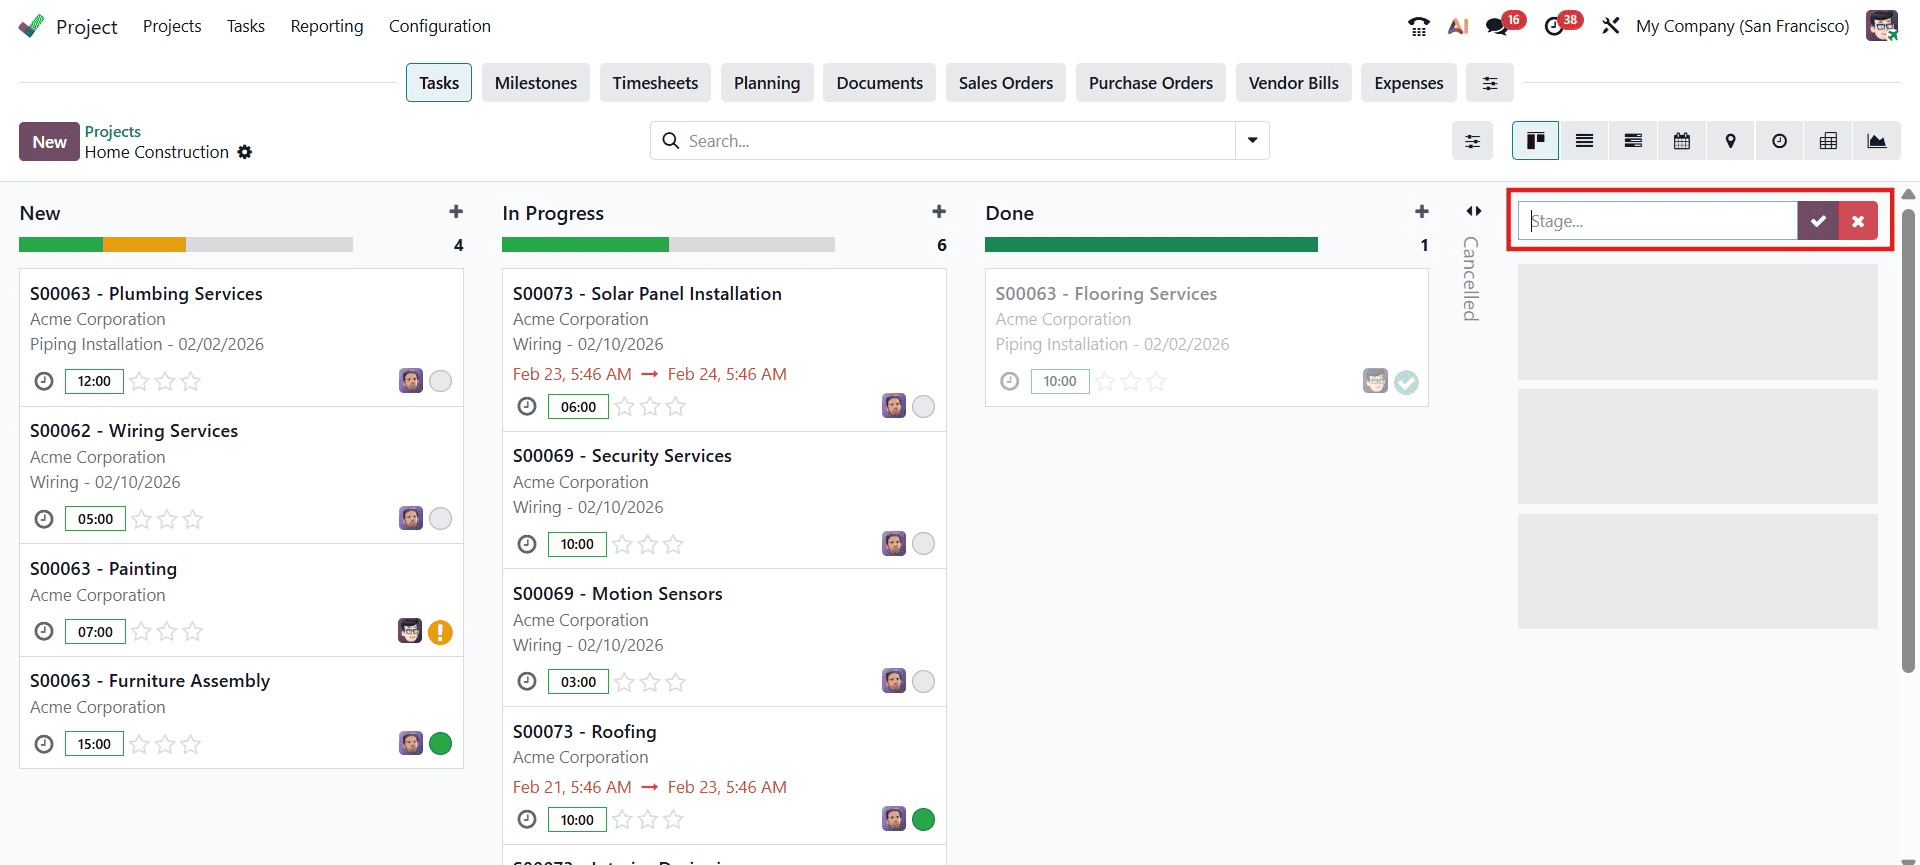1920x865 pixels.
Task: Toggle state circle on Solar Panel Installation task
Action: (923, 406)
